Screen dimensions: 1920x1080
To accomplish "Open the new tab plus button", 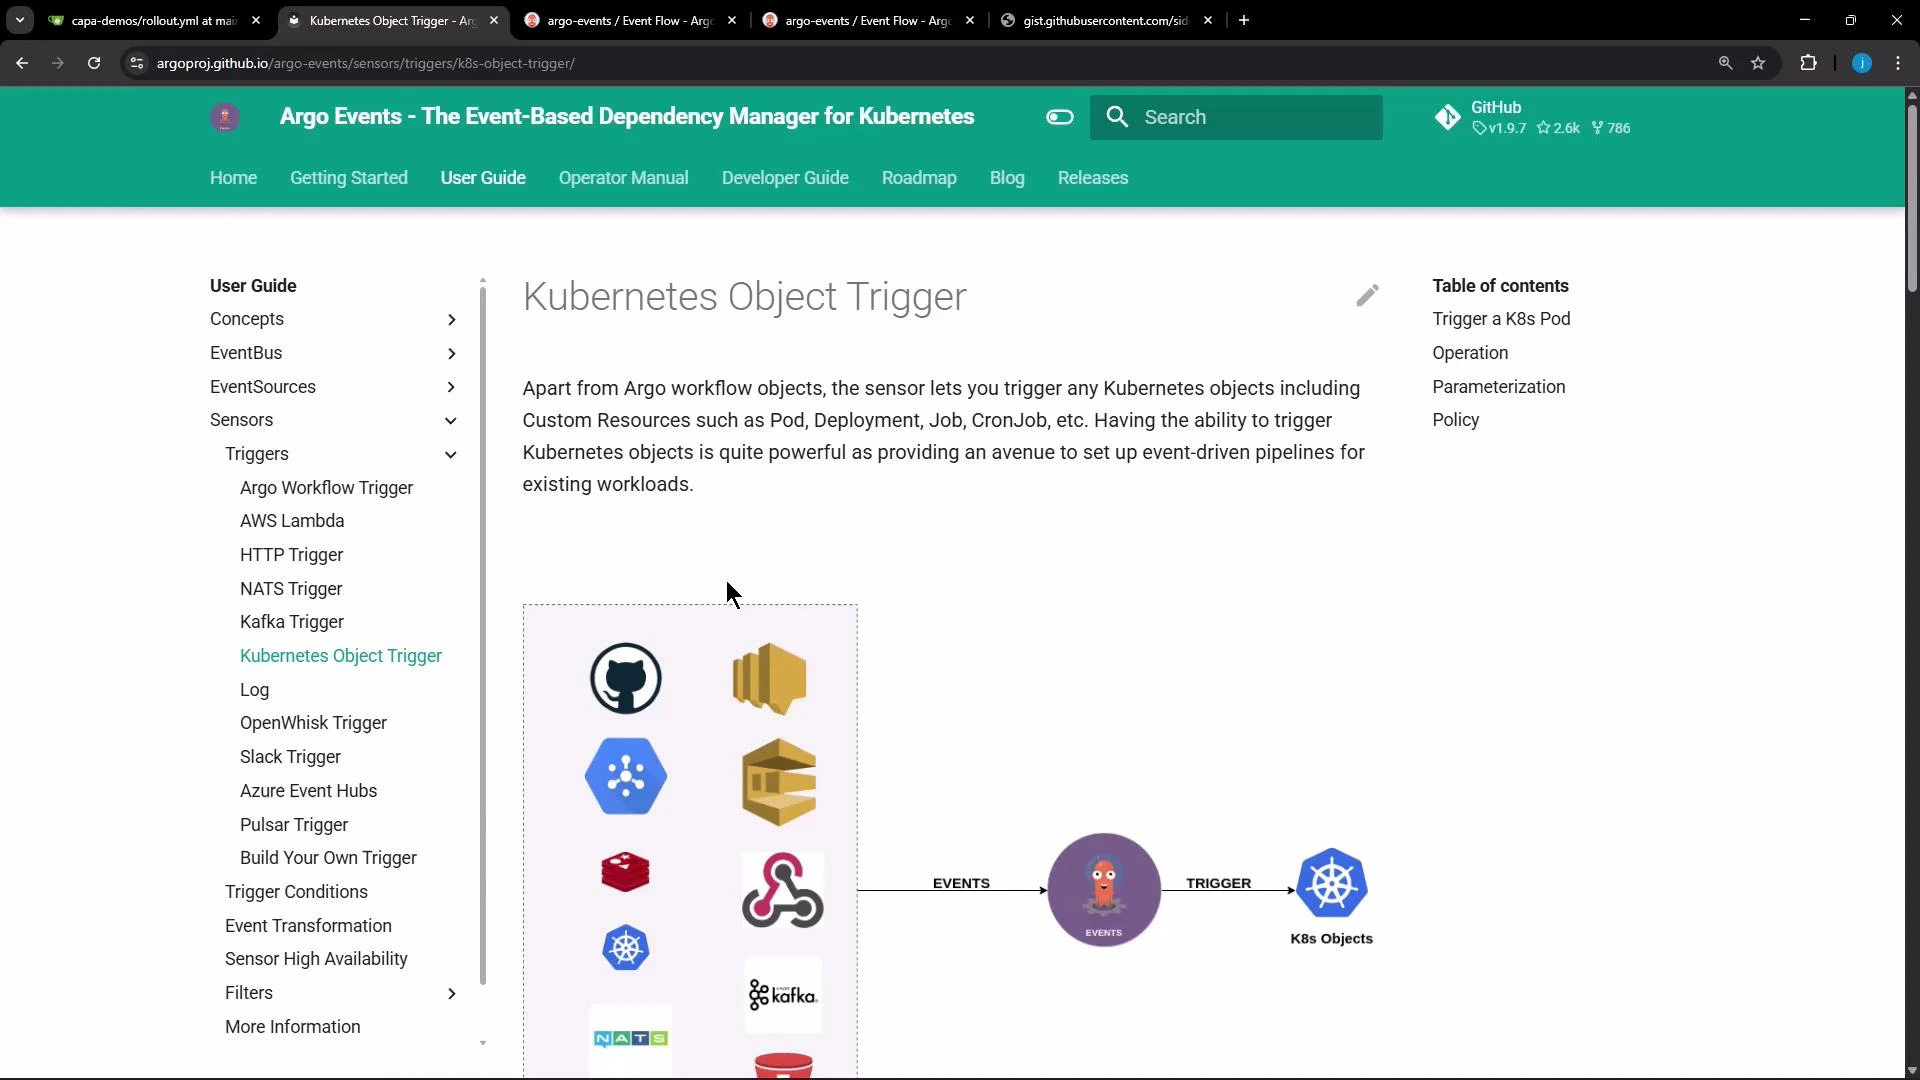I will (x=1244, y=20).
